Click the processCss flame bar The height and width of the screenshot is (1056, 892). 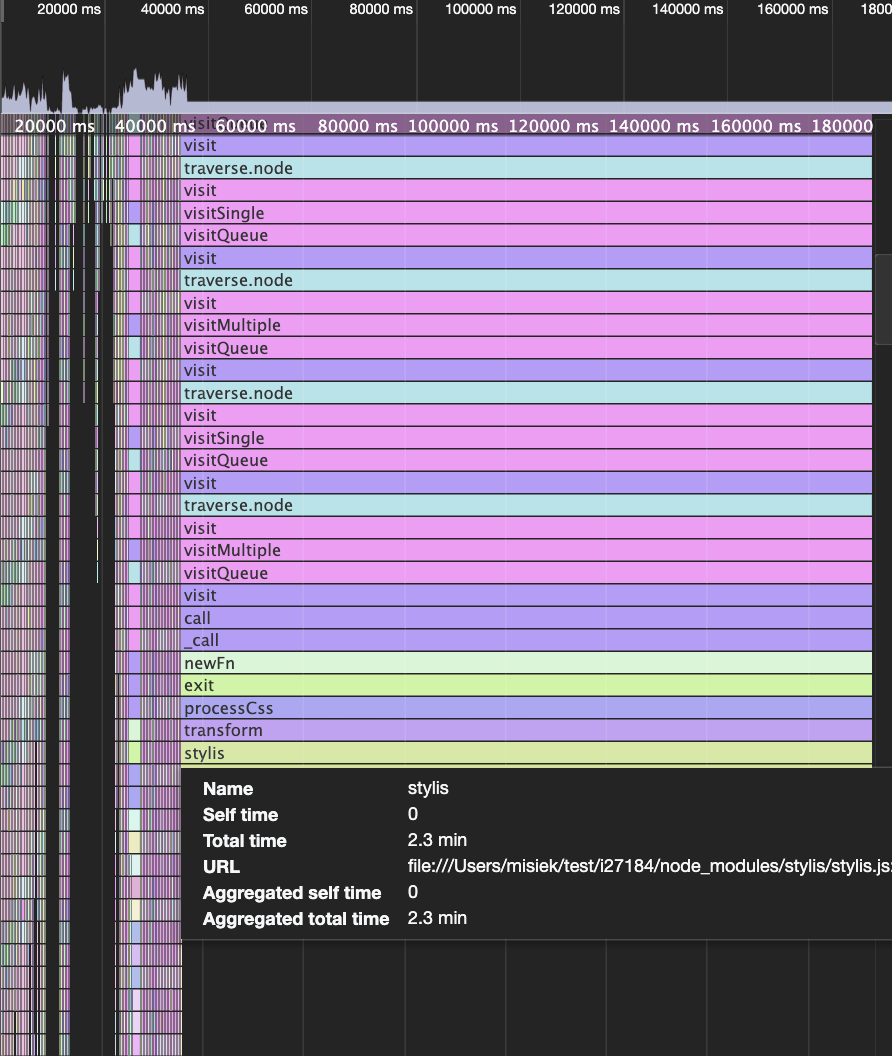point(527,708)
